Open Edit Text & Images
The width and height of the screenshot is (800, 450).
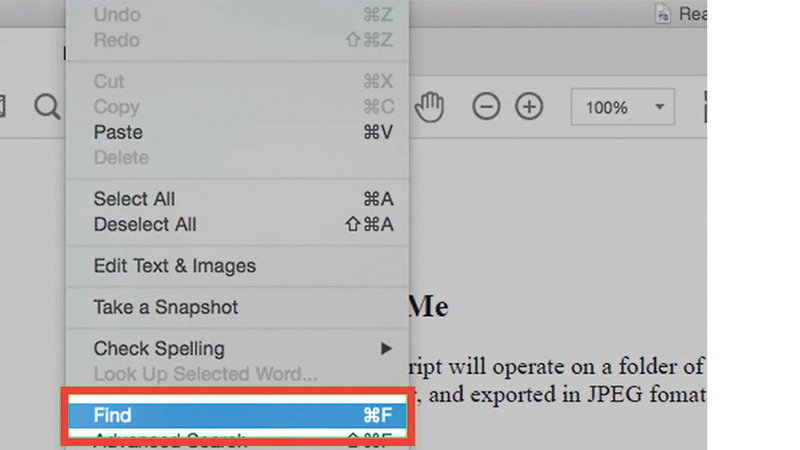click(175, 266)
